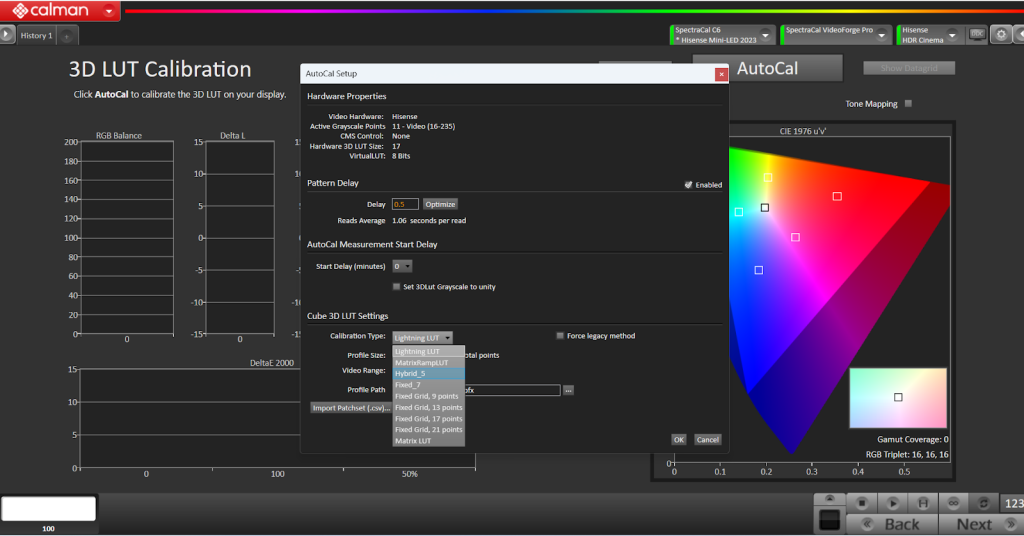Select Fixed Grid, 21 points option
The image size is (1024, 536).
(428, 430)
